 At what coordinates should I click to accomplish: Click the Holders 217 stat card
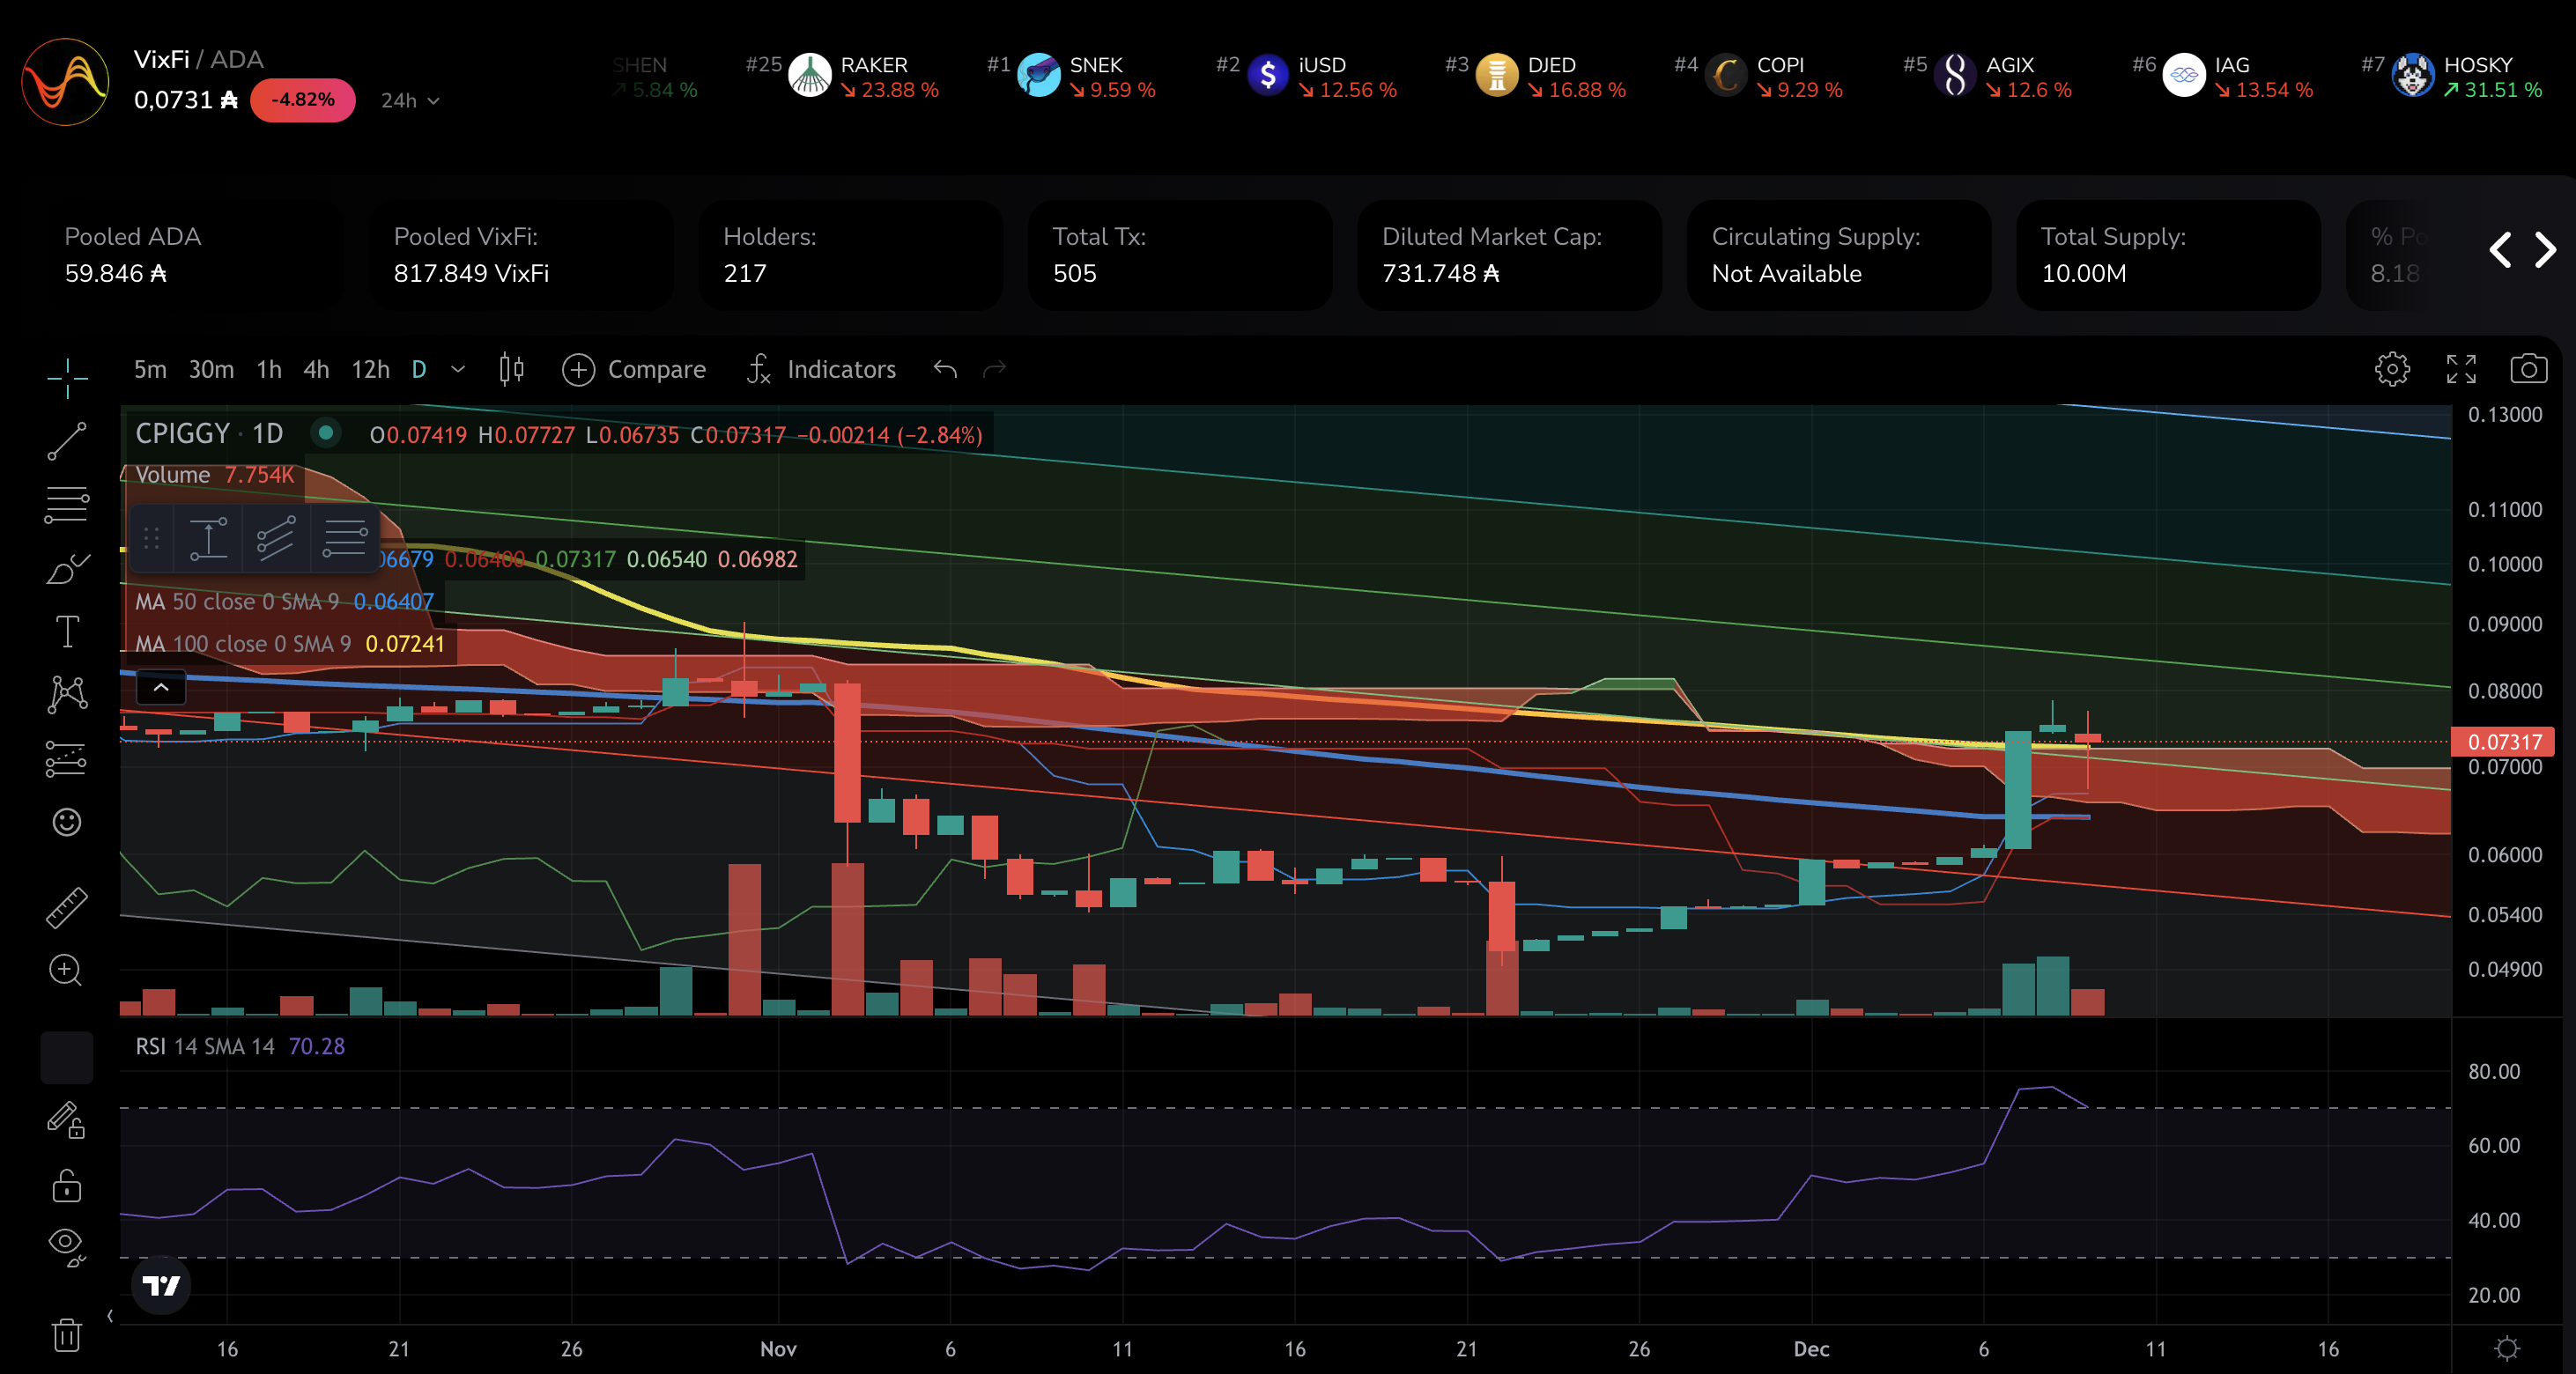850,255
